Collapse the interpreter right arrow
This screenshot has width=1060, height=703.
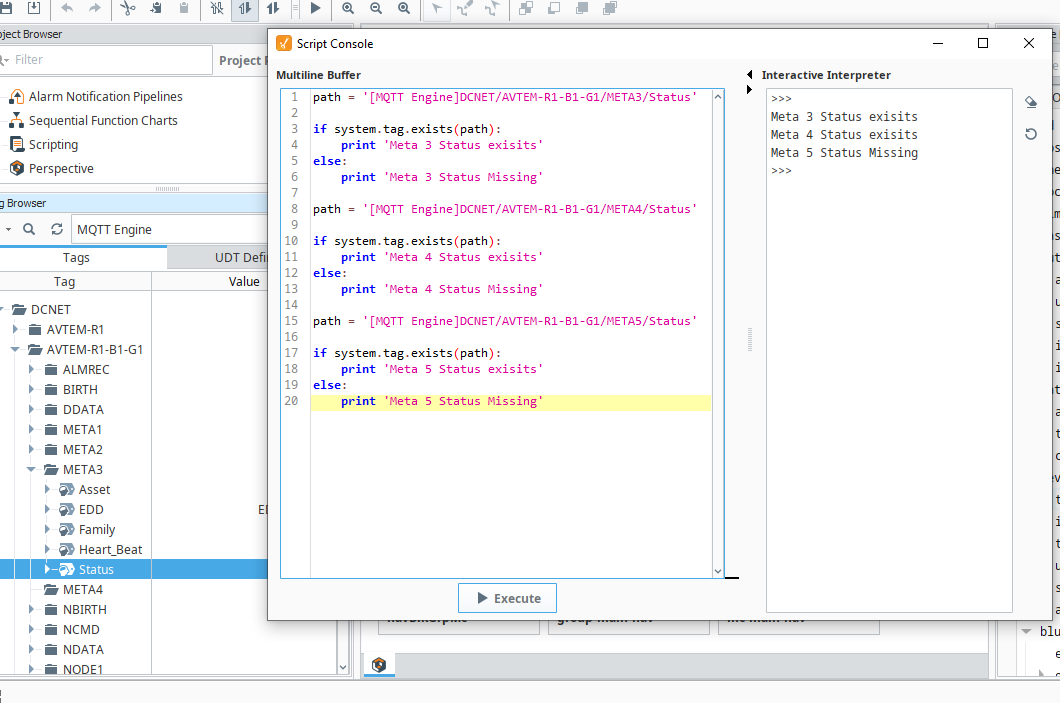click(x=749, y=89)
